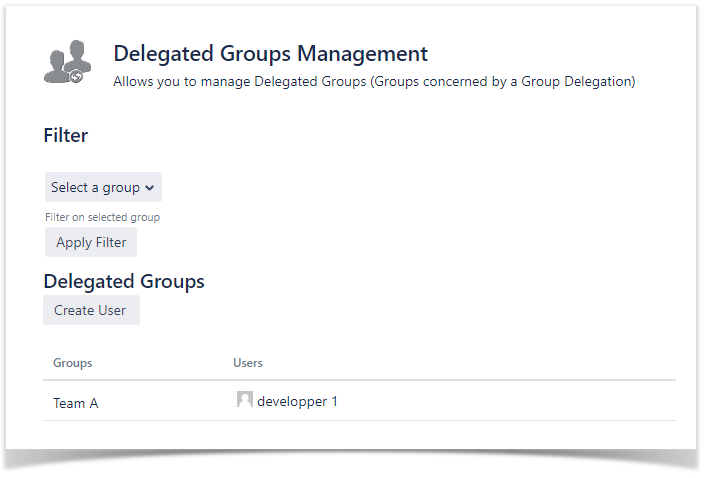This screenshot has width=710, height=478.
Task: Click the Delegated Groups Management title
Action: (x=270, y=54)
